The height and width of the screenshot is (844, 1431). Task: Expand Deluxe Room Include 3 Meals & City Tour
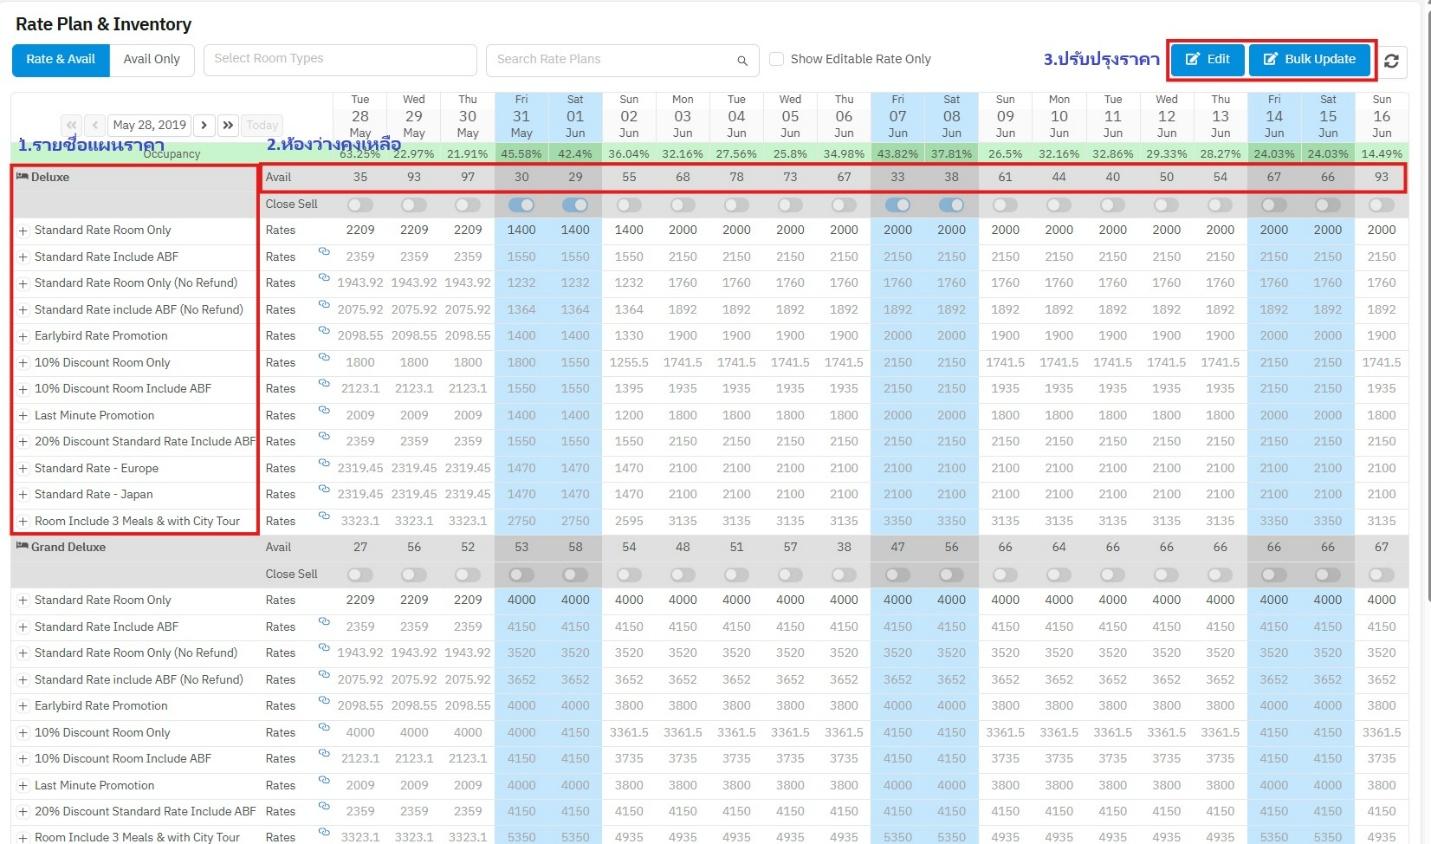coord(23,522)
